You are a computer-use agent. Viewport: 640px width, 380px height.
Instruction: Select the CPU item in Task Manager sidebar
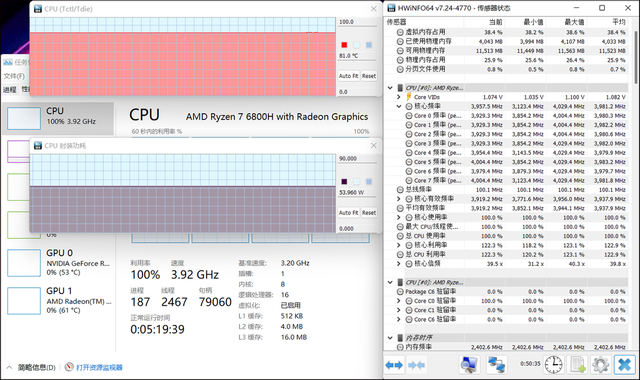[x=58, y=118]
